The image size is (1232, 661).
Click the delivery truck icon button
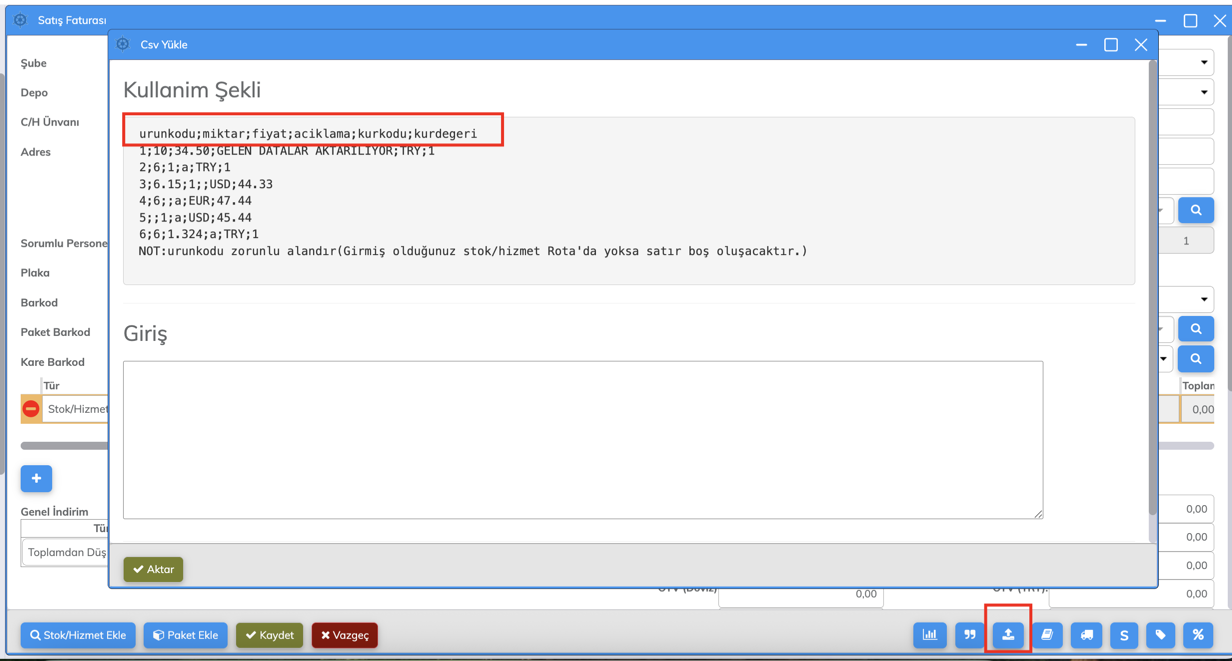tap(1086, 635)
